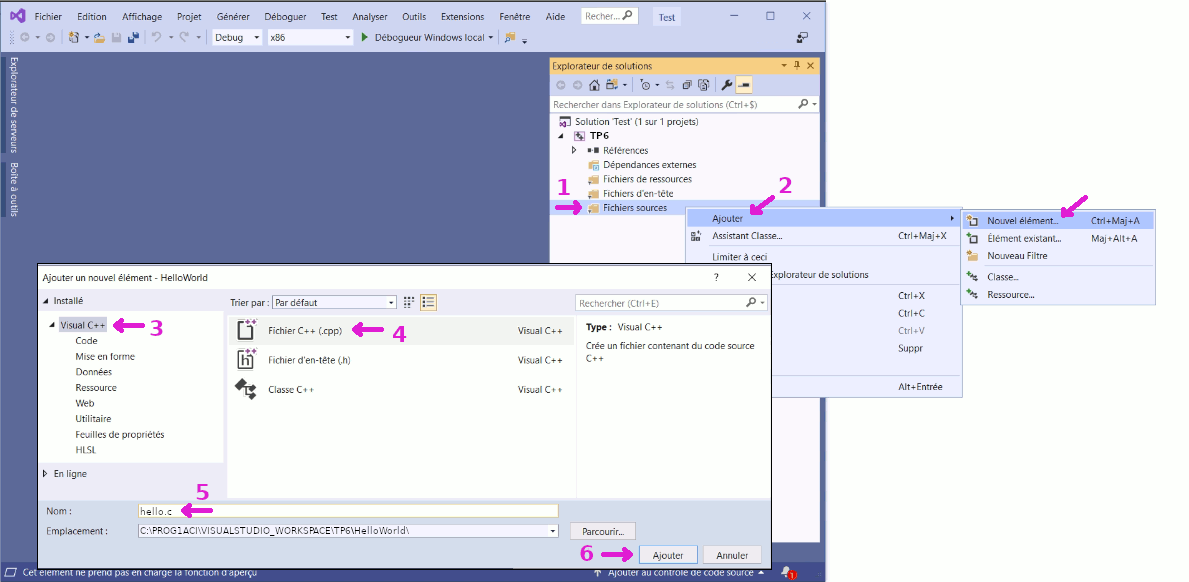Click the pending changes filter clock icon
1189x582 pixels.
645,85
